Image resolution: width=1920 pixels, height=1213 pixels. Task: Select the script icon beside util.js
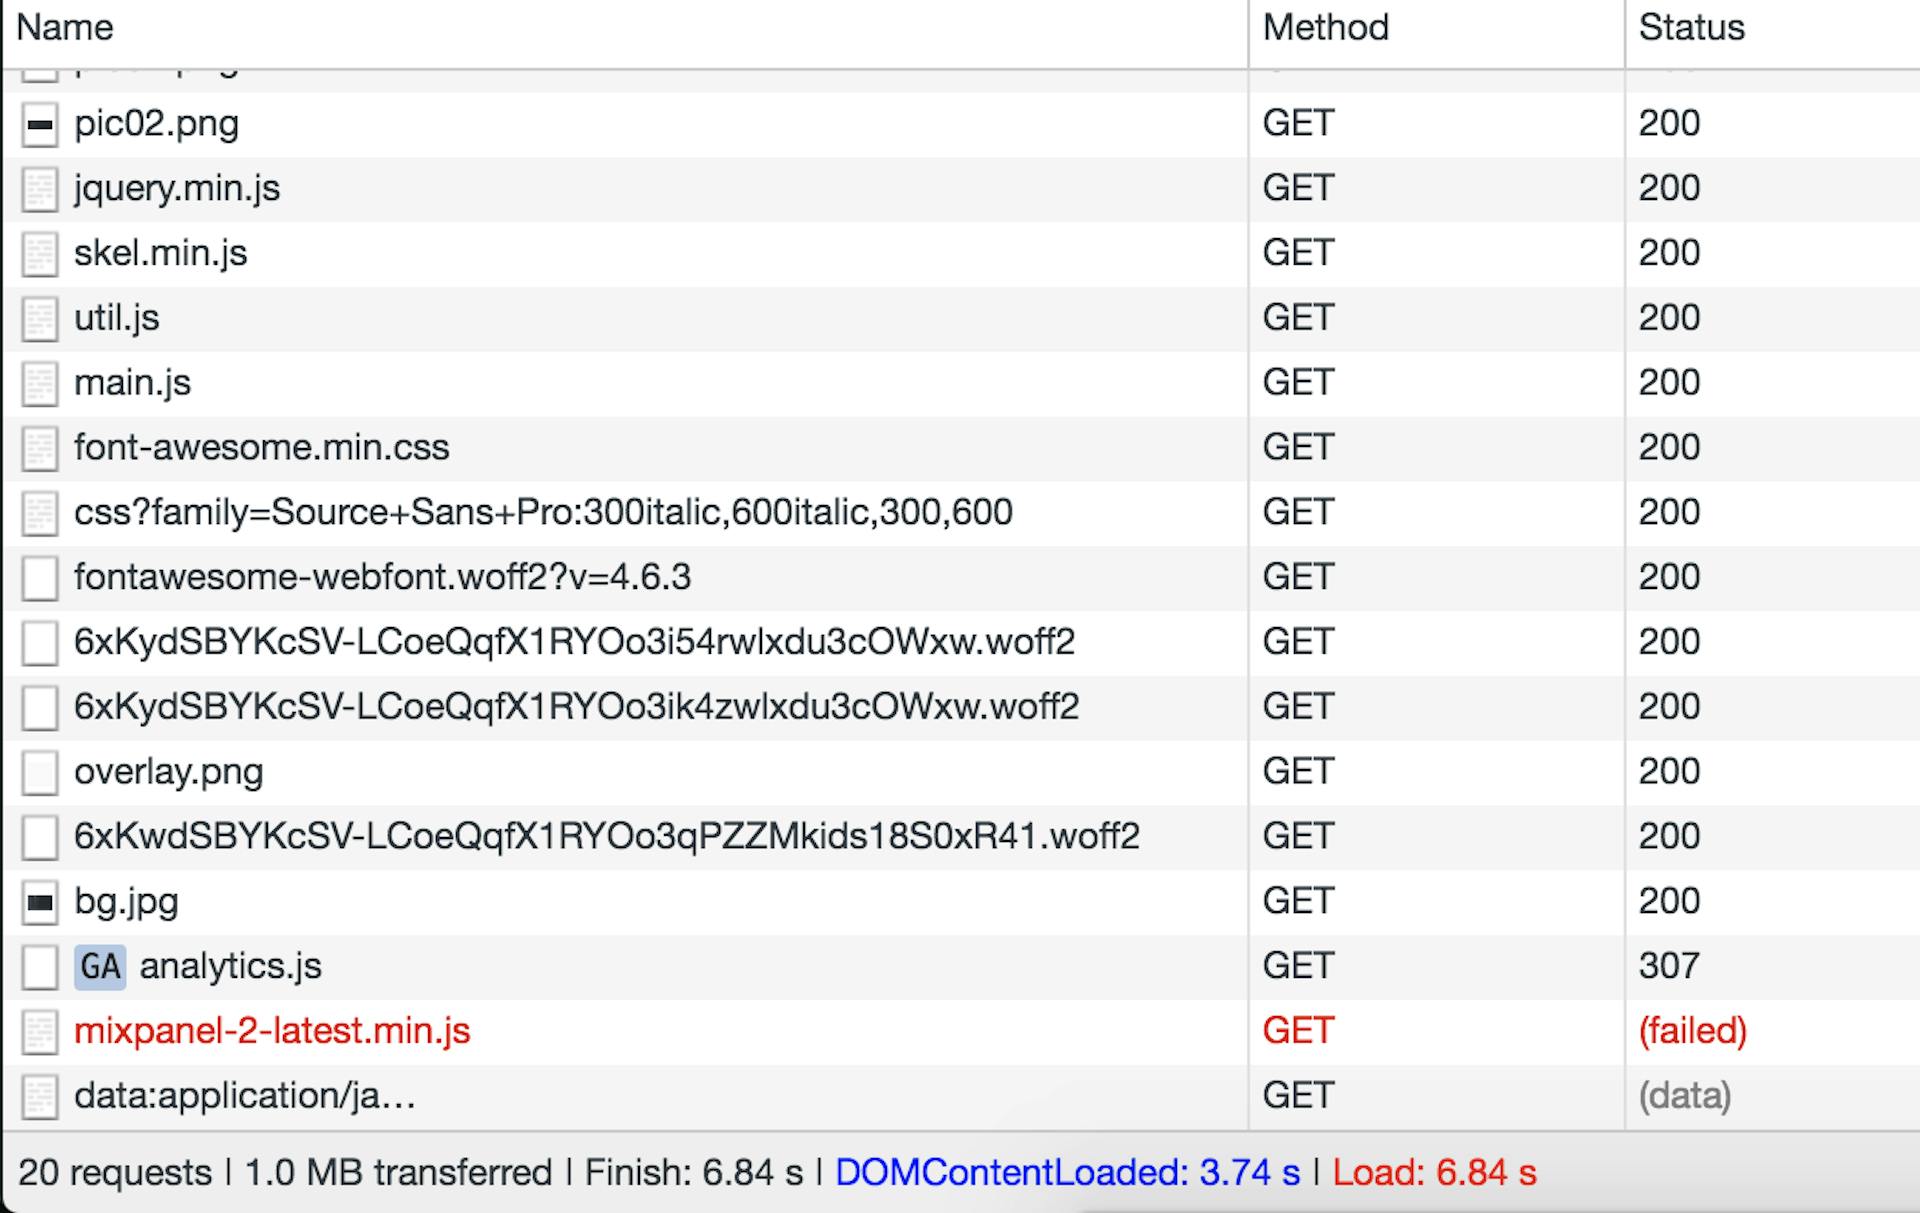coord(40,317)
